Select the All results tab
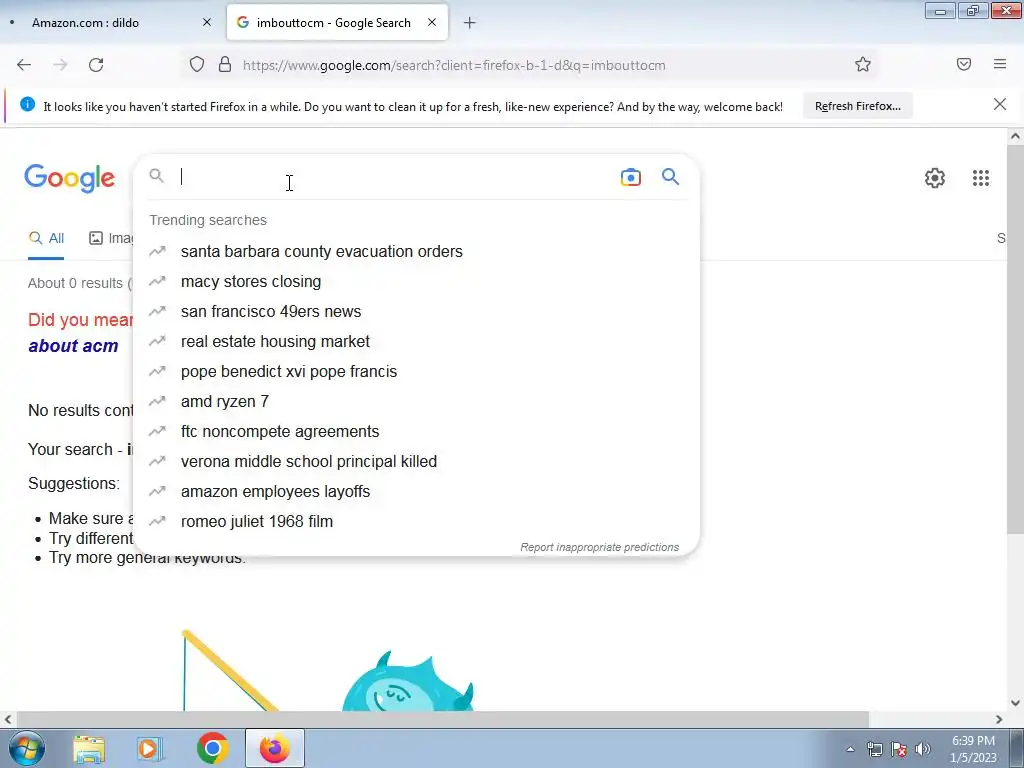Image resolution: width=1024 pixels, height=768 pixels. click(x=46, y=238)
